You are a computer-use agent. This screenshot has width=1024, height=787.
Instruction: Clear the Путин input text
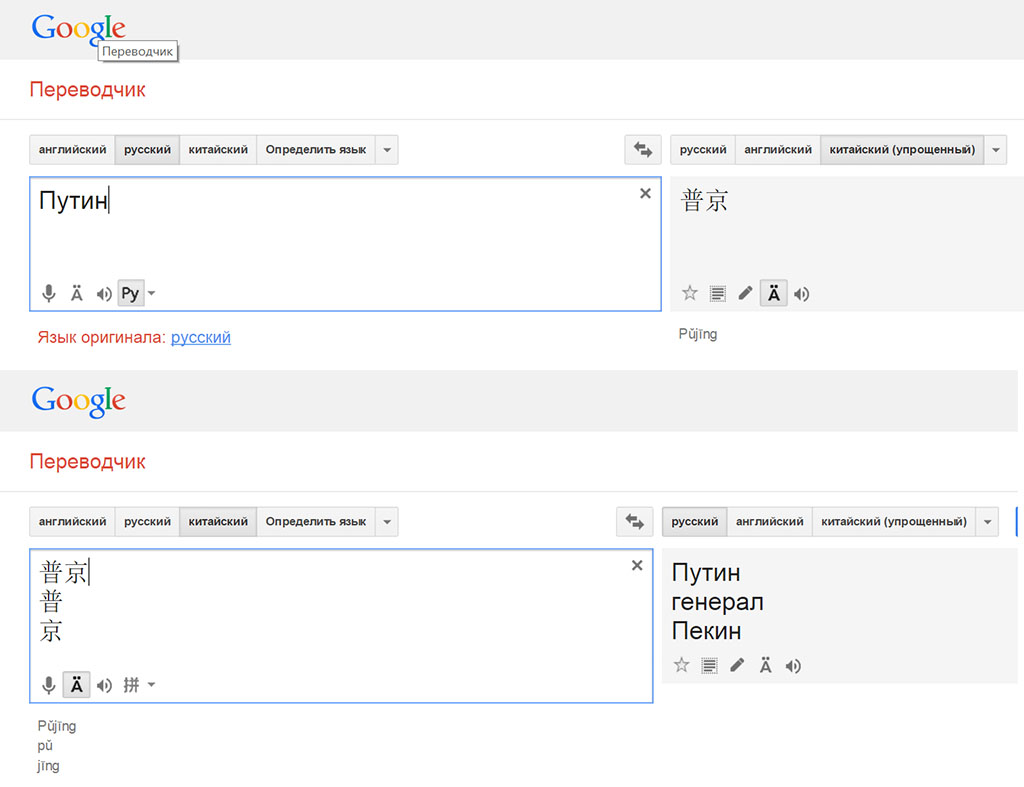pos(645,193)
